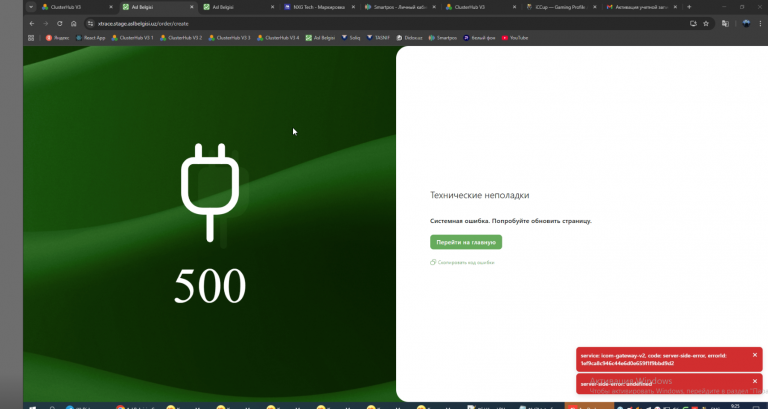Switch to ClusterHub V3 tab beside ICCup tab
Image resolution: width=768 pixels, height=409 pixels.
pos(480,7)
